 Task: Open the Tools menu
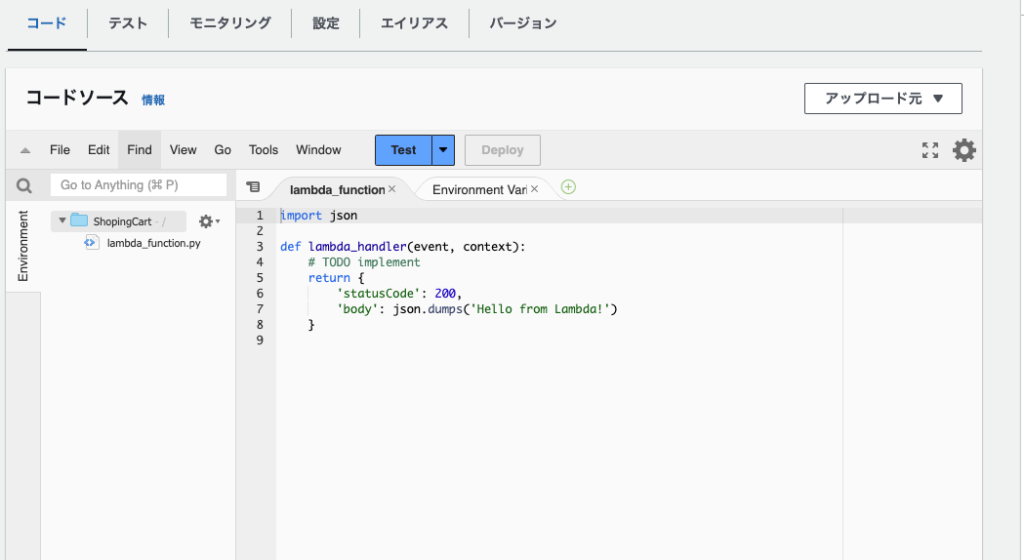[x=263, y=150]
